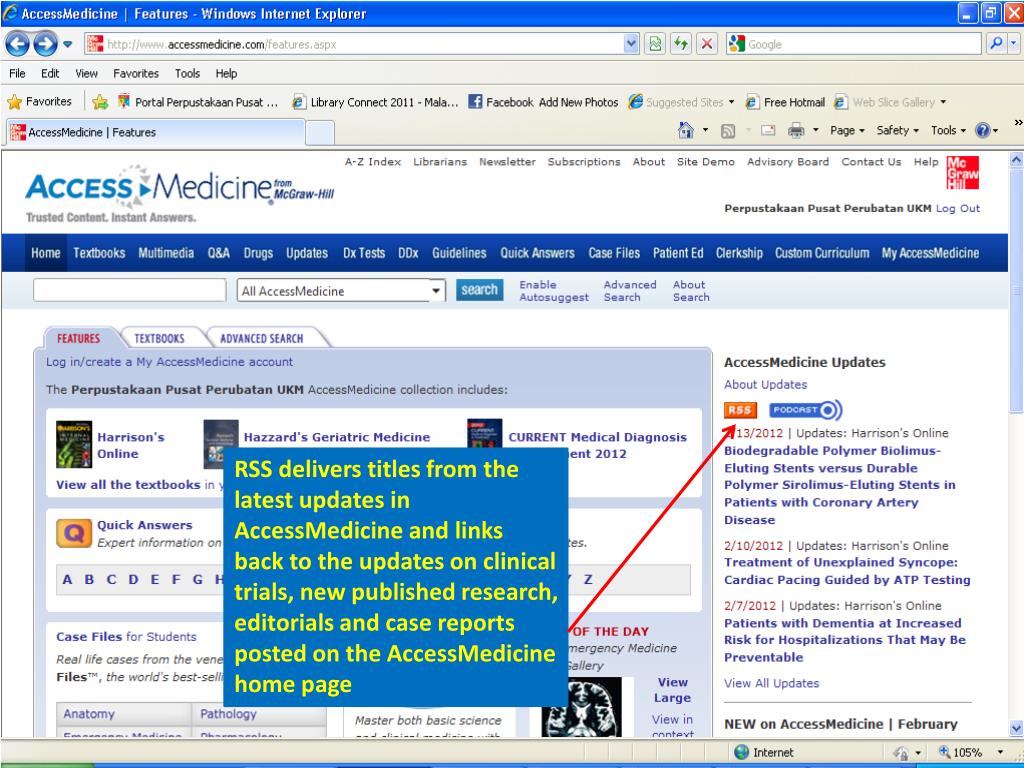
Task: Click the empty new tab button
Action: coord(320,133)
